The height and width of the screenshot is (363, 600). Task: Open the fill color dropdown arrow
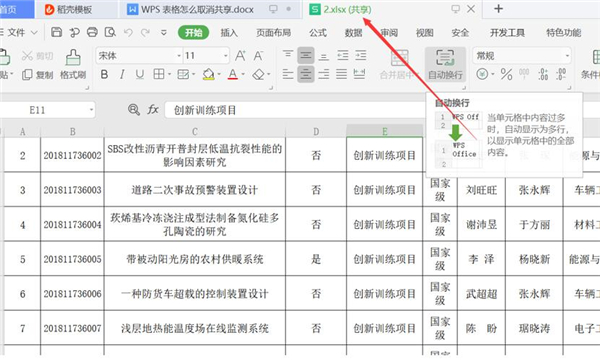tap(219, 74)
